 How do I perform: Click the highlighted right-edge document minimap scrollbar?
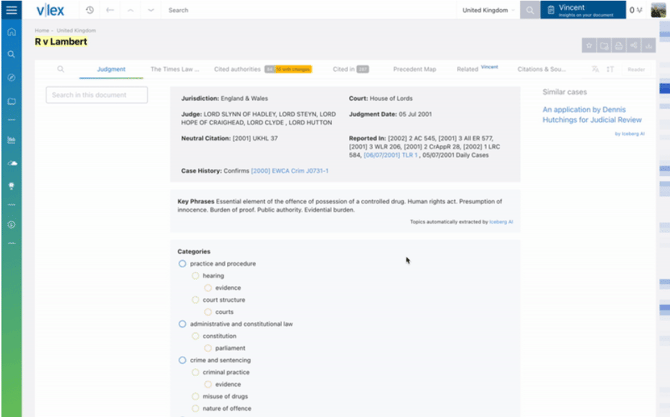tap(664, 88)
